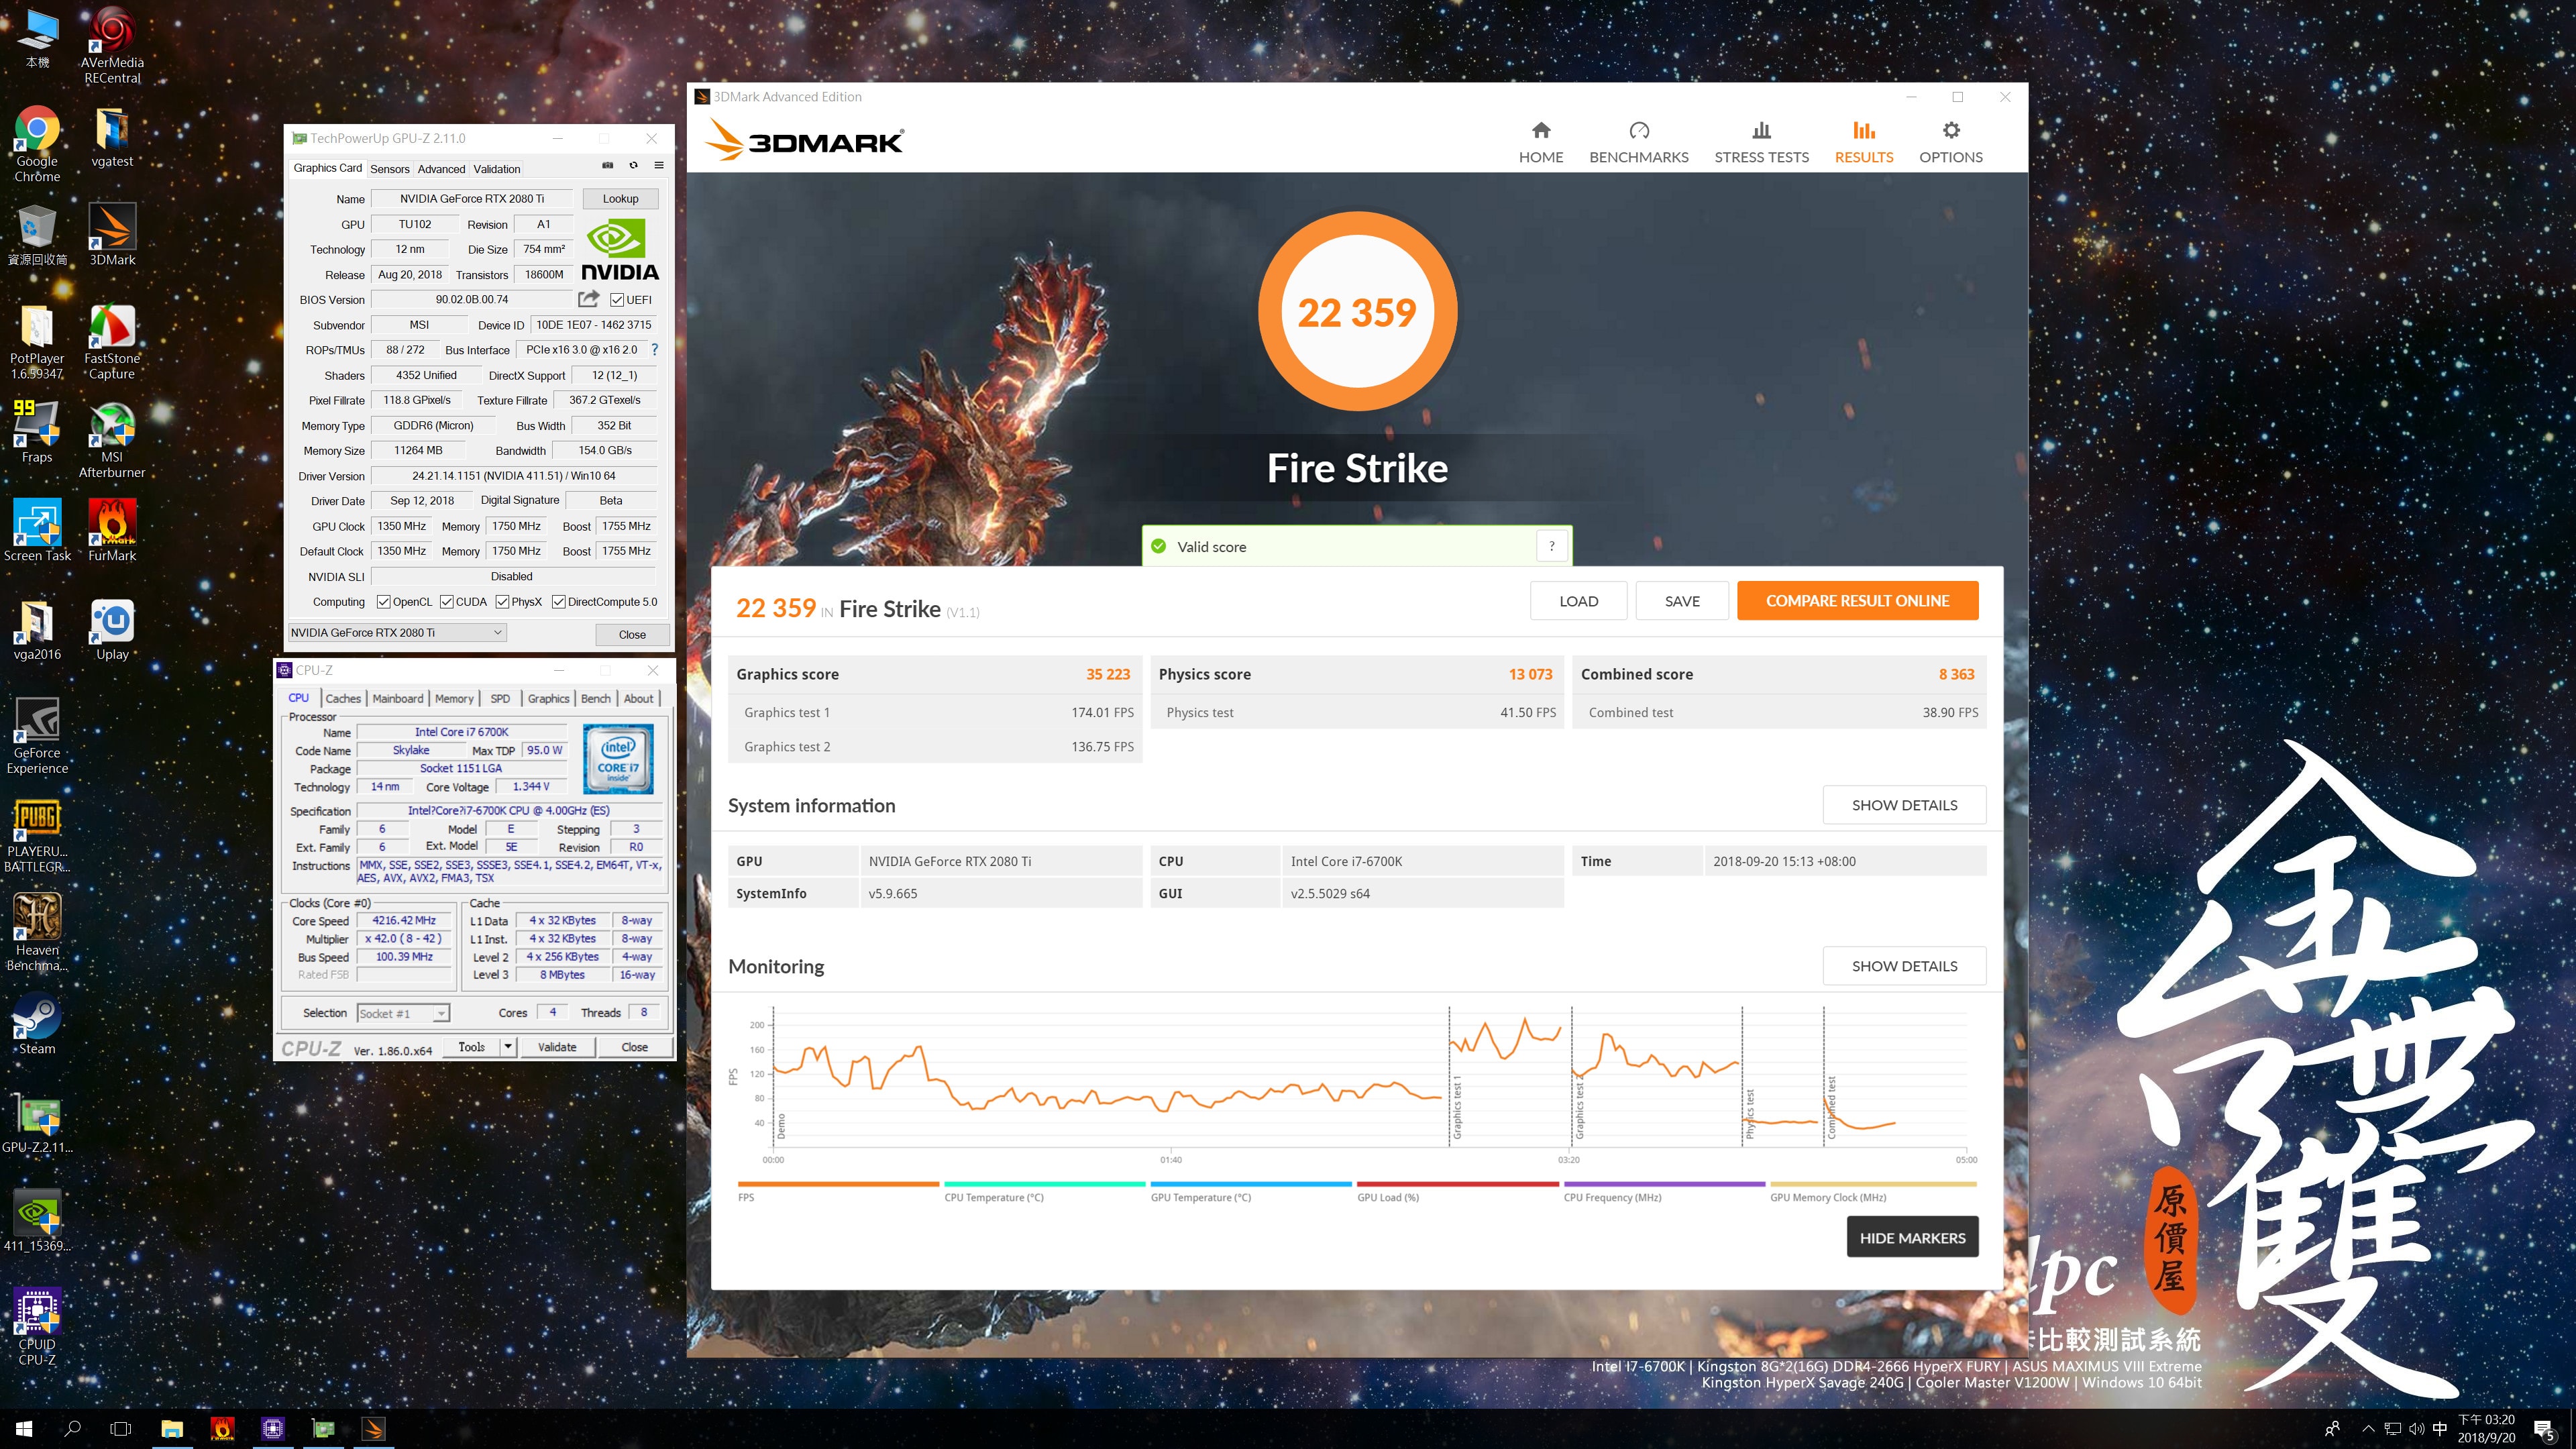2576x1449 pixels.
Task: Toggle the CUDA checkbox in GPU-Z
Action: (x=446, y=602)
